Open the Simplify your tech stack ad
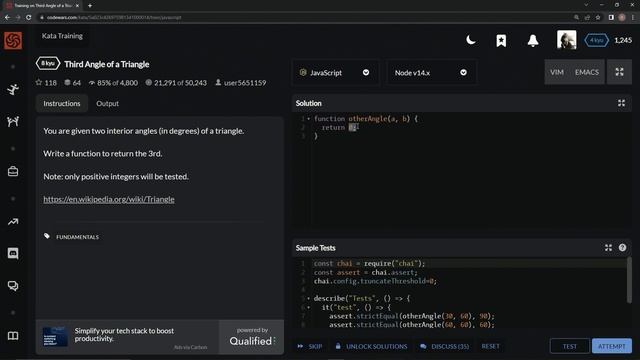Viewport: 640px width, 360px height. (x=127, y=337)
